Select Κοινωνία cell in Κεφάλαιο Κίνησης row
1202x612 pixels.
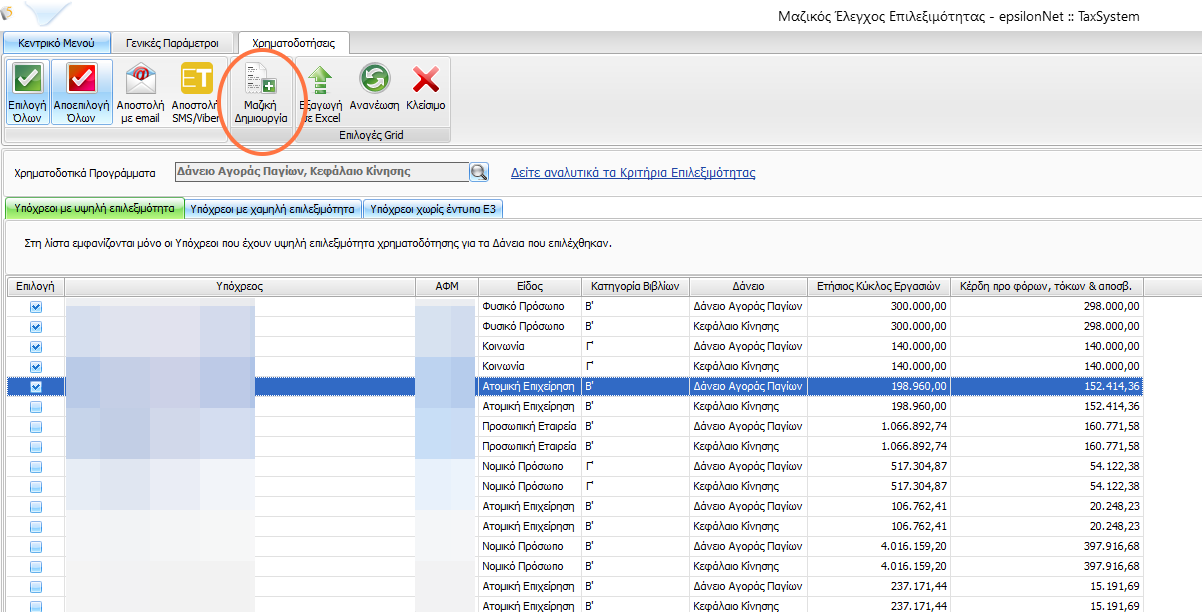point(530,367)
